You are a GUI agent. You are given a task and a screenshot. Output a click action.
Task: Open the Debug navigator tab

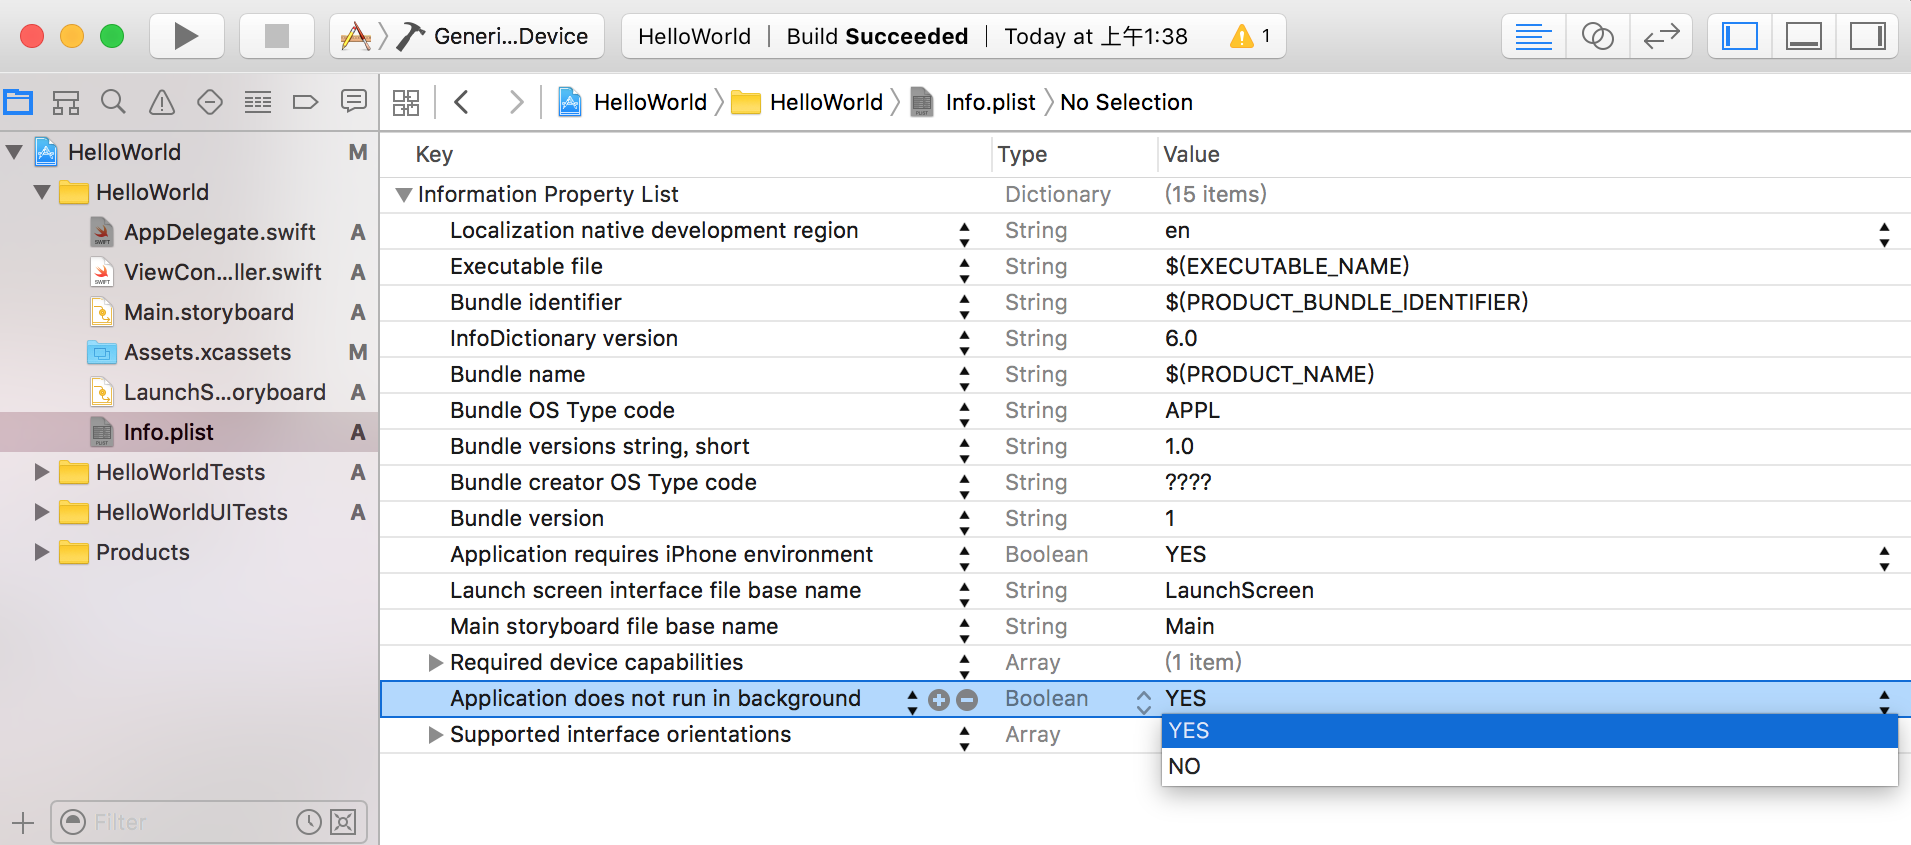click(258, 102)
